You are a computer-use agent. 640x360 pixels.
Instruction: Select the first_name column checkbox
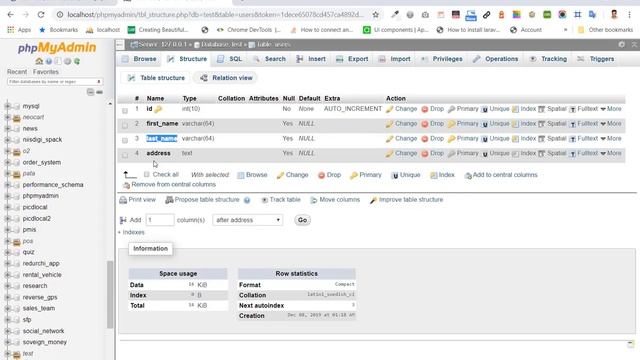(125, 125)
